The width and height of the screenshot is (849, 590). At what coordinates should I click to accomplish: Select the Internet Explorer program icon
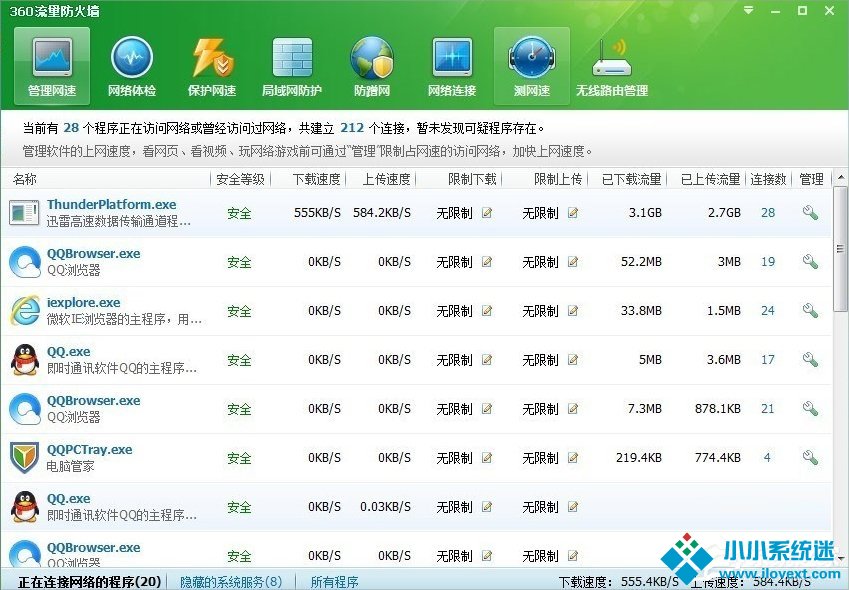pyautogui.click(x=25, y=311)
